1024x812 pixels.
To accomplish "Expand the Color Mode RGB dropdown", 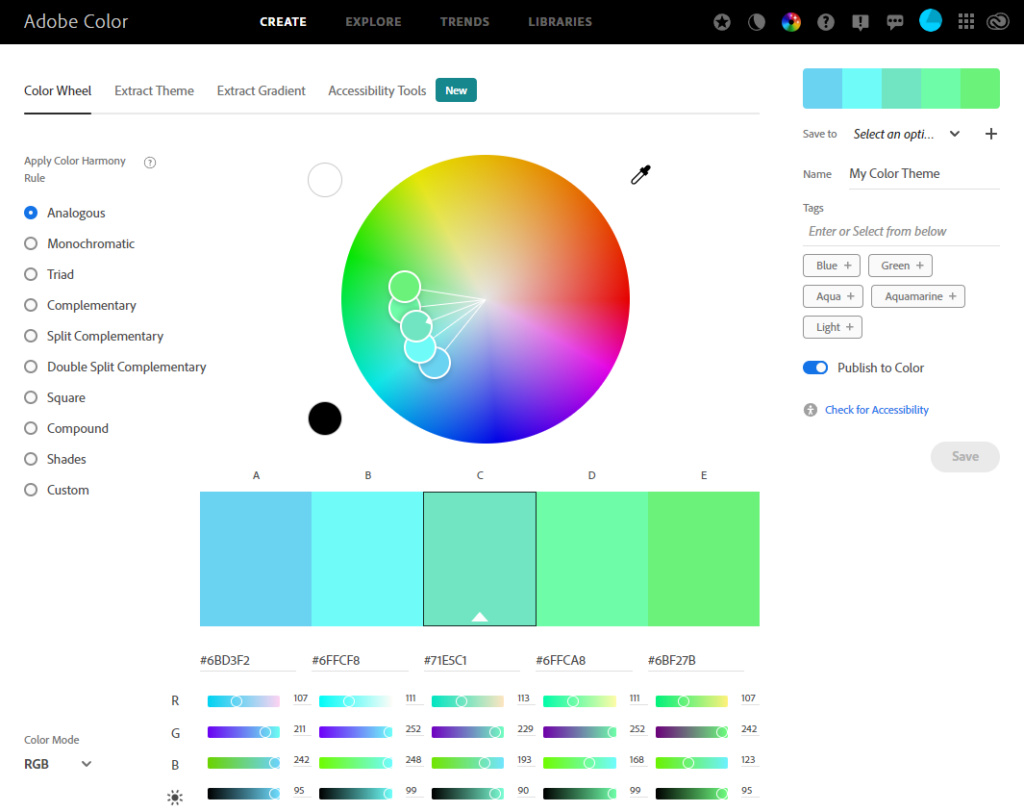I will tap(58, 764).
